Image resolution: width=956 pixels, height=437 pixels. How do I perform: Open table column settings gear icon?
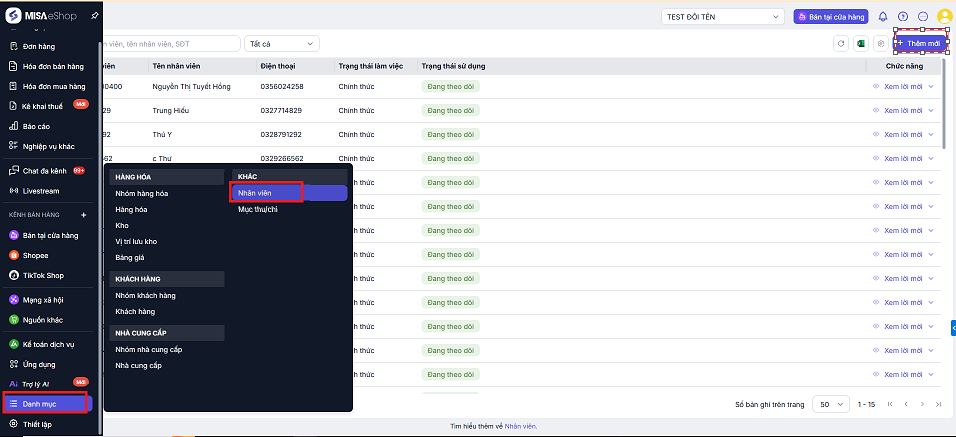coord(880,43)
